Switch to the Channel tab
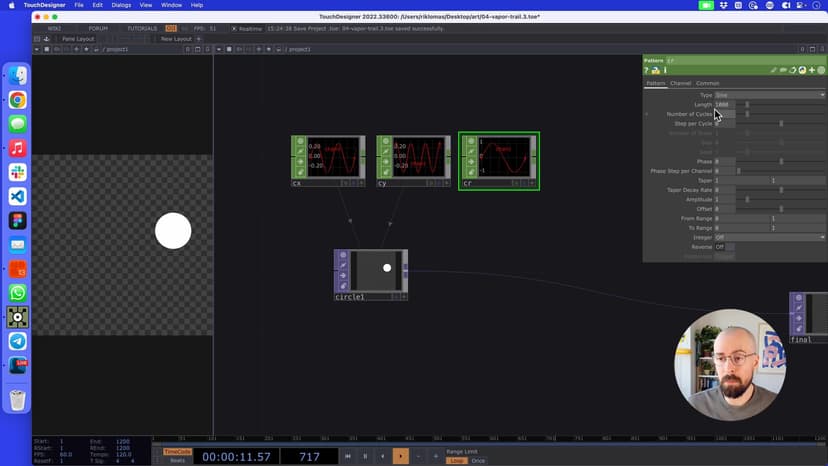 click(x=680, y=83)
